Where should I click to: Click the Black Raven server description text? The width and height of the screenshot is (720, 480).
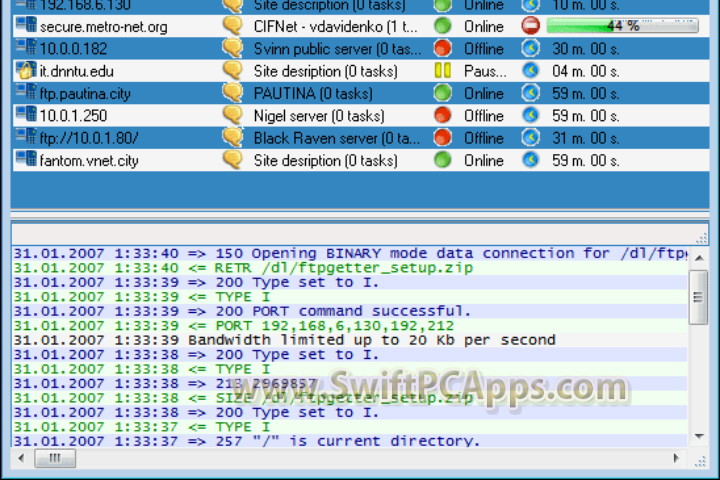(337, 138)
